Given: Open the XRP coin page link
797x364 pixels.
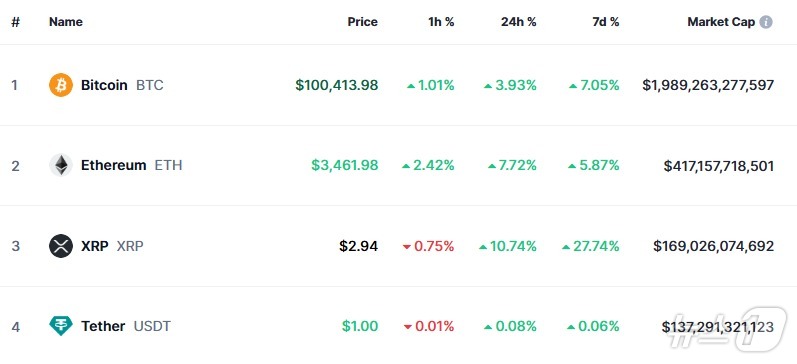Looking at the screenshot, I should click(x=95, y=246).
